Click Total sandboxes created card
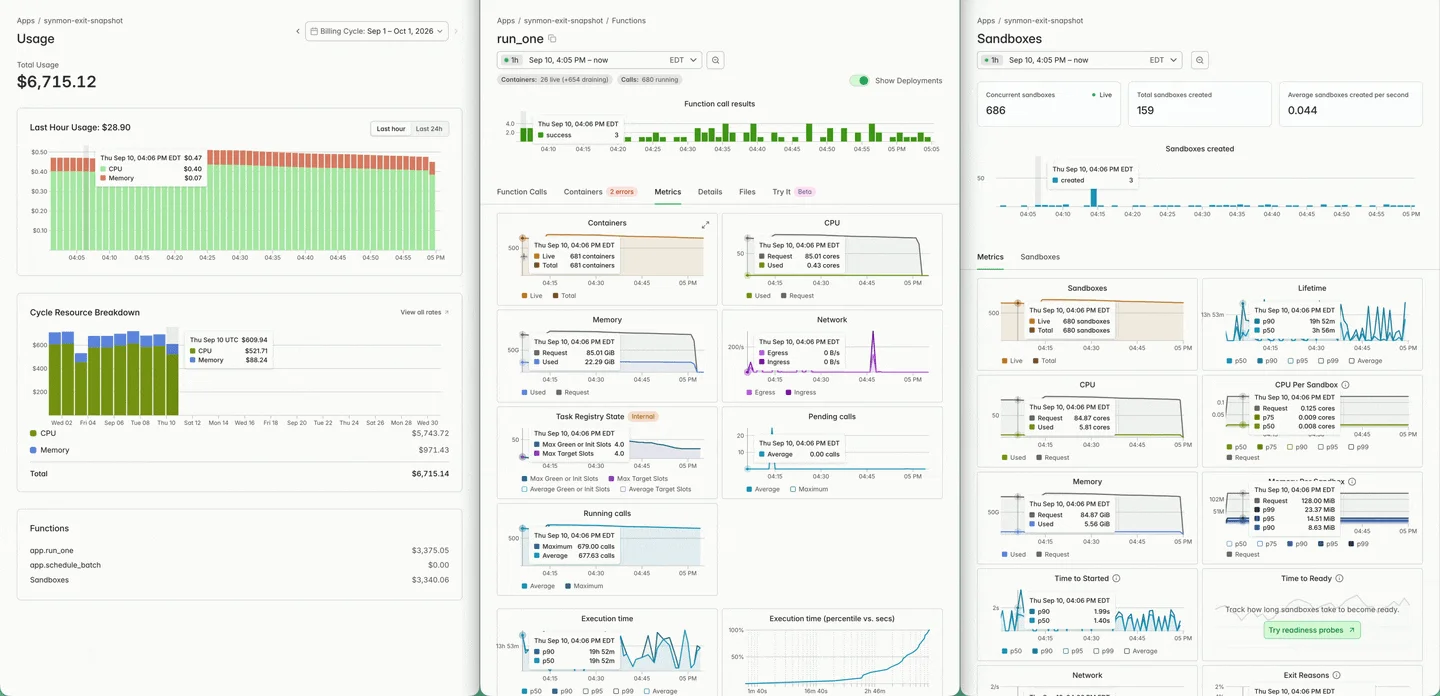 tap(1199, 103)
